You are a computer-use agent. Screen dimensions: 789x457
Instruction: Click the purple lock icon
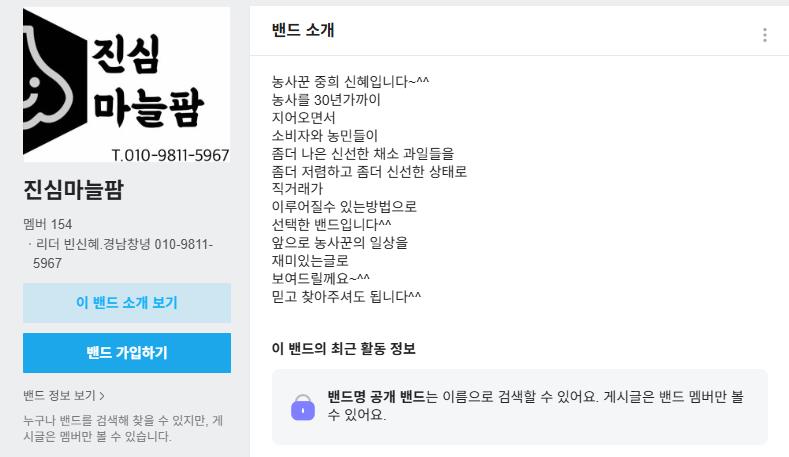[303, 408]
